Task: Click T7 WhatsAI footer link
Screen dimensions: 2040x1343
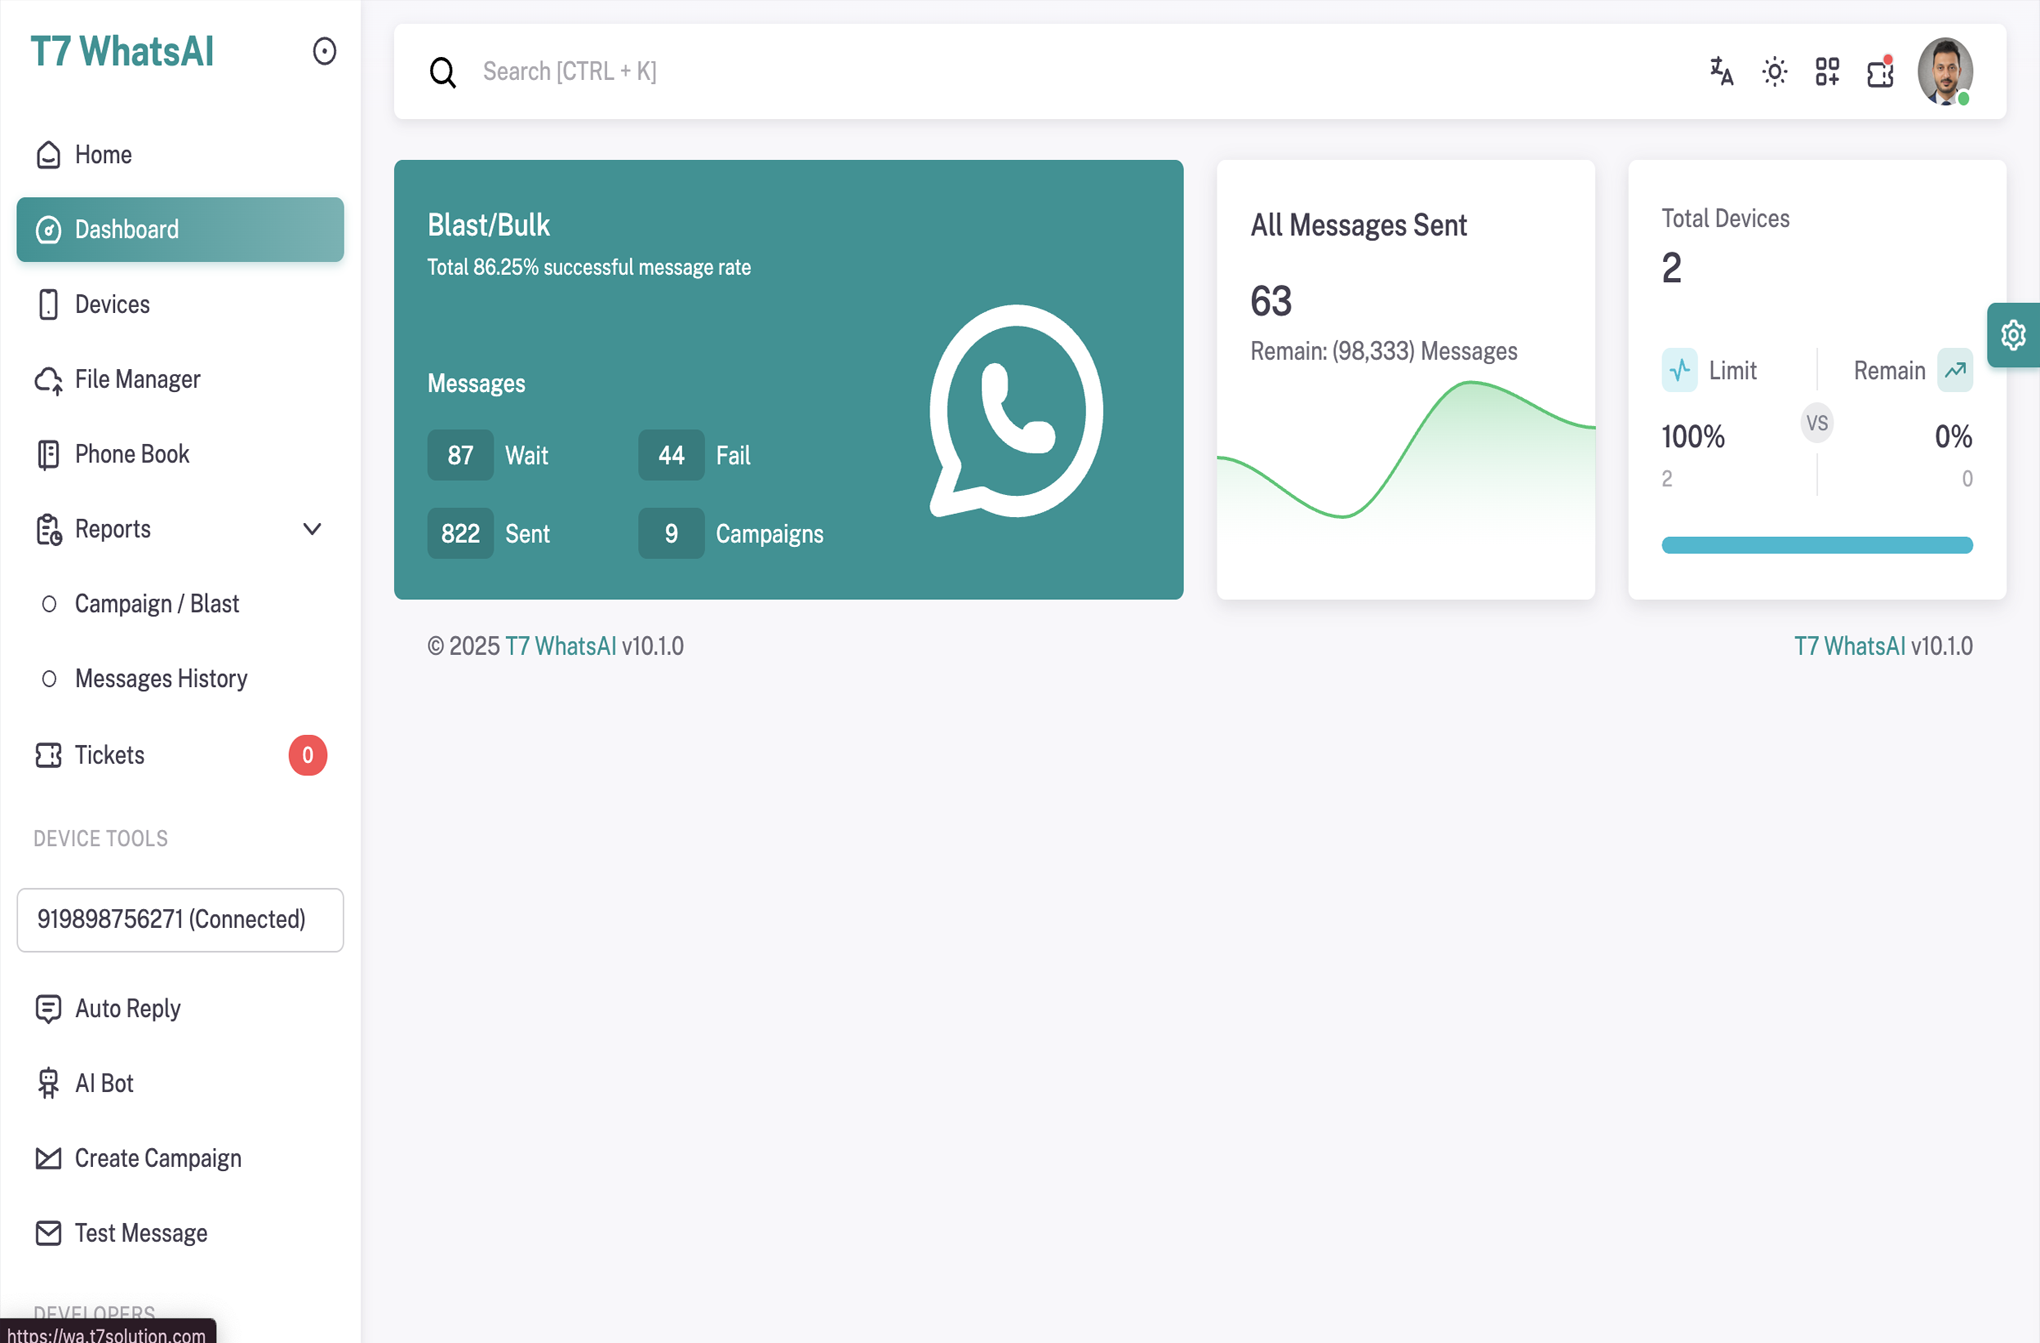Action: point(560,646)
